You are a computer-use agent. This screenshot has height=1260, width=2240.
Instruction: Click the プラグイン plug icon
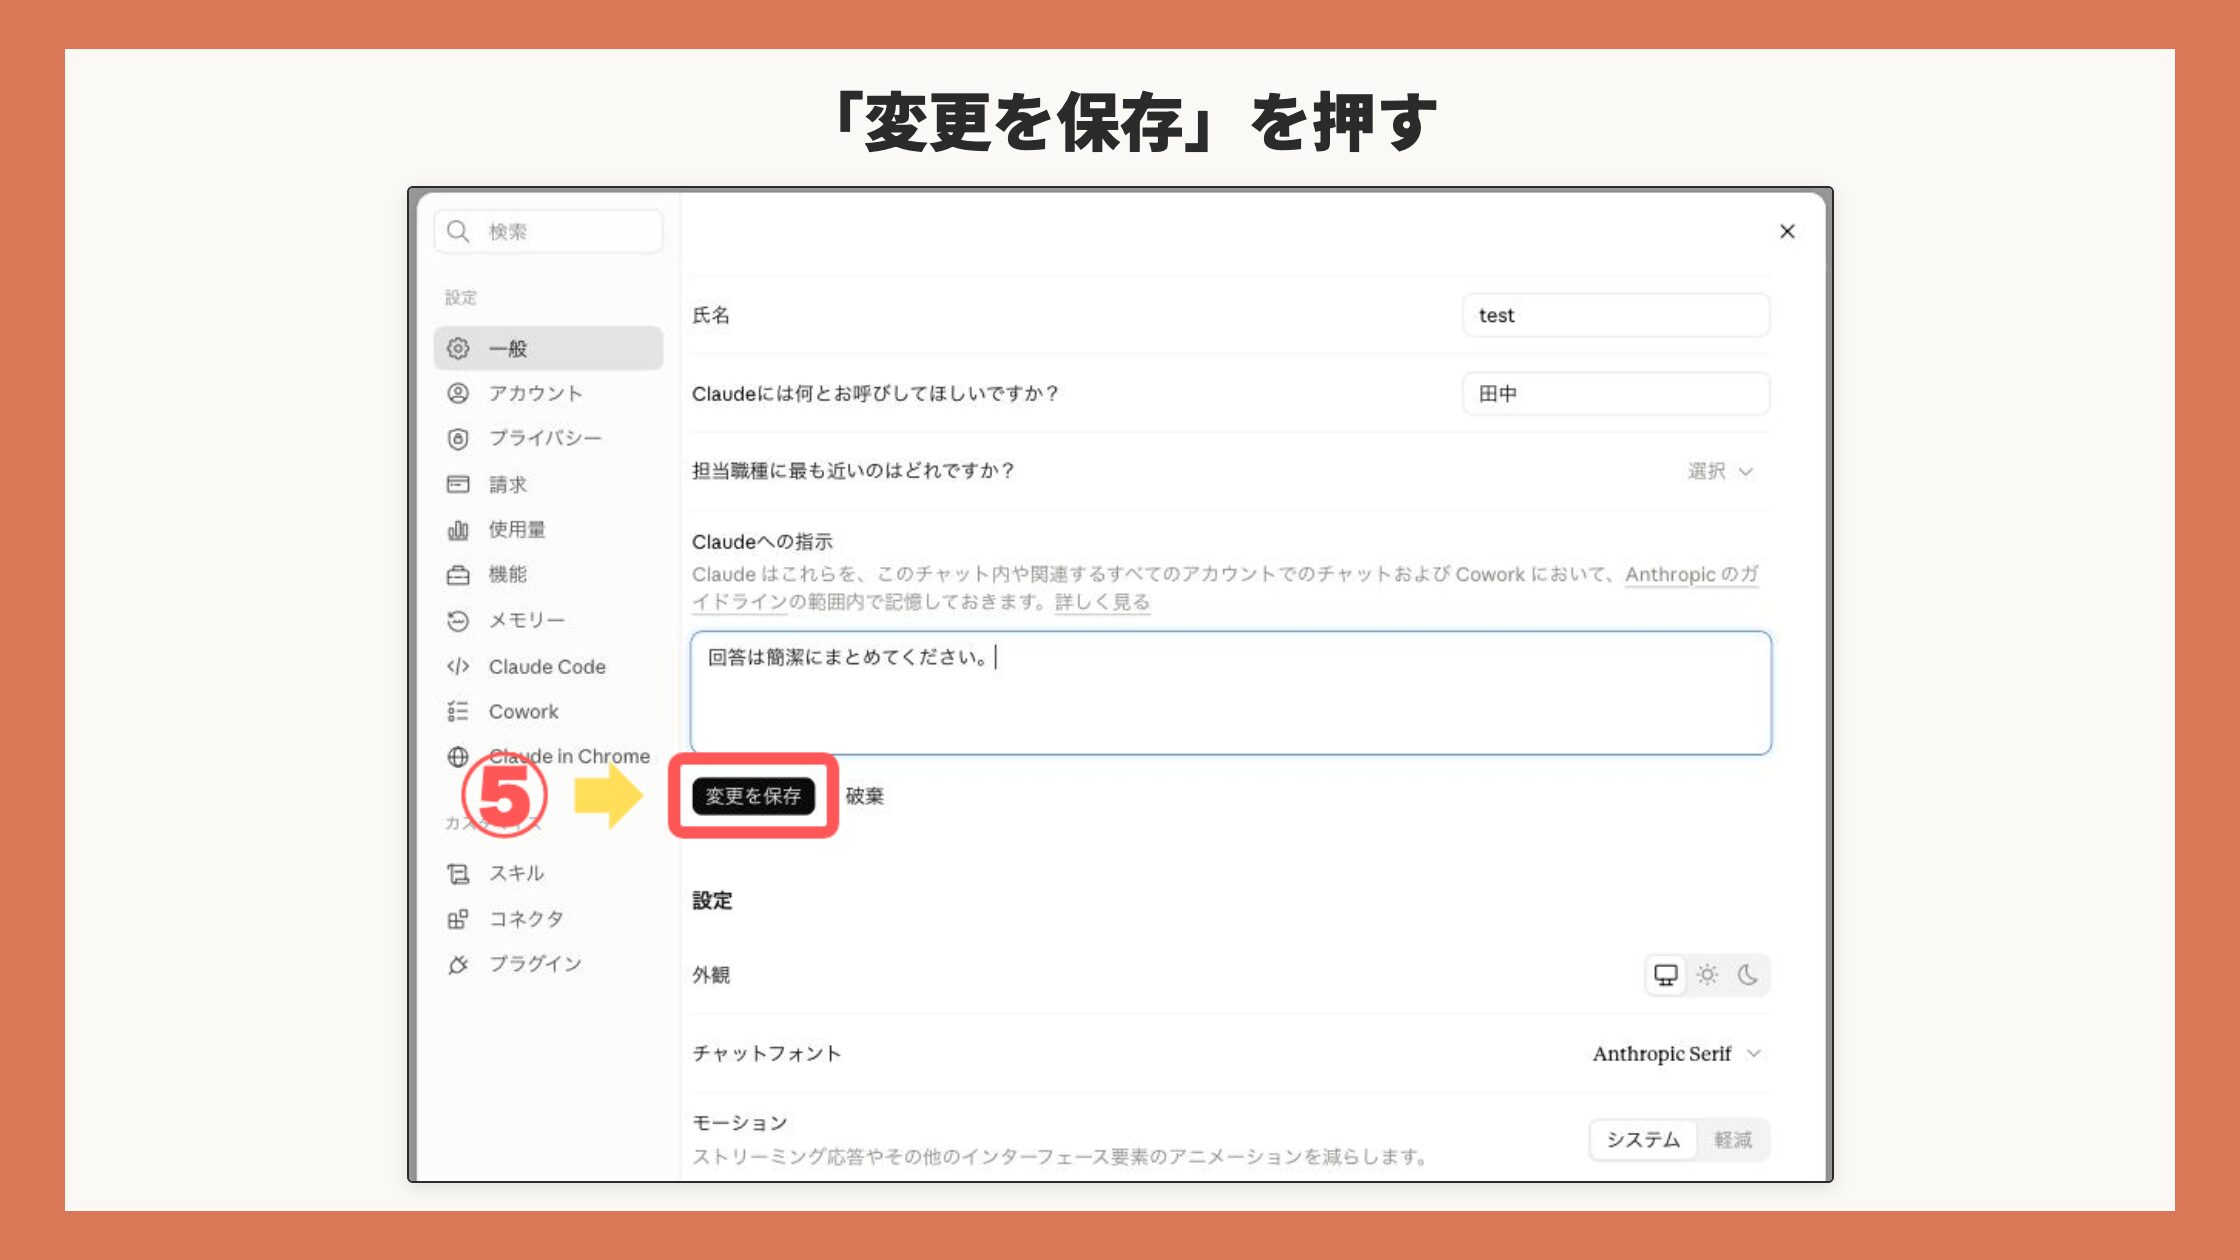tap(458, 965)
